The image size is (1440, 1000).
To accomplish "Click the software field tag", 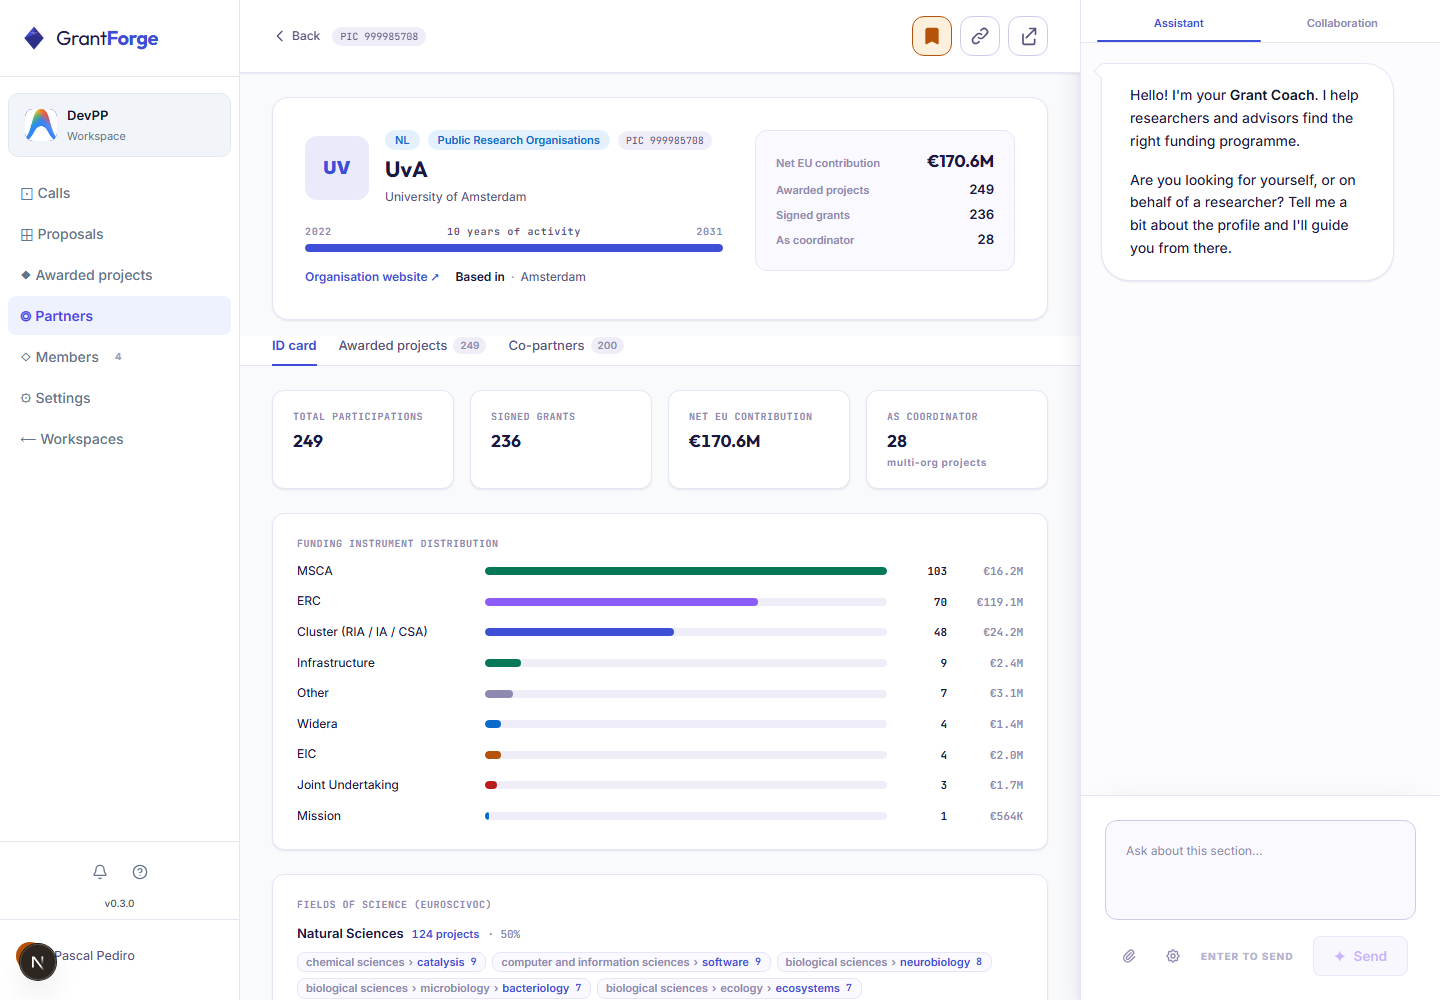I will coord(725,962).
